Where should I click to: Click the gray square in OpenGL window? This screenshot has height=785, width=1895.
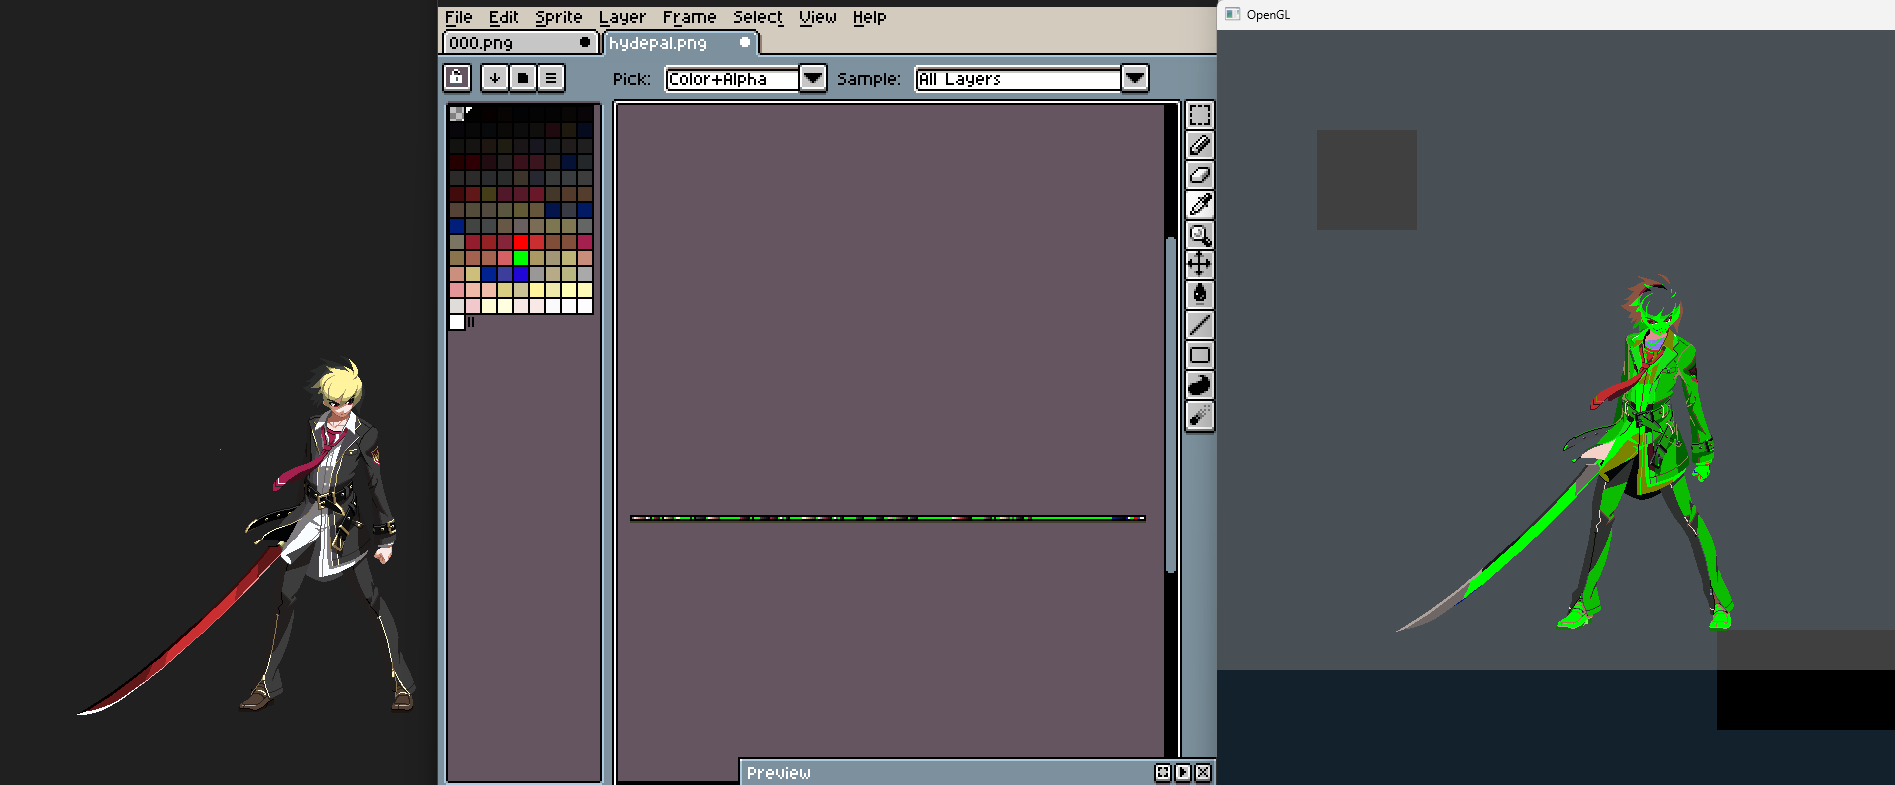point(1366,180)
